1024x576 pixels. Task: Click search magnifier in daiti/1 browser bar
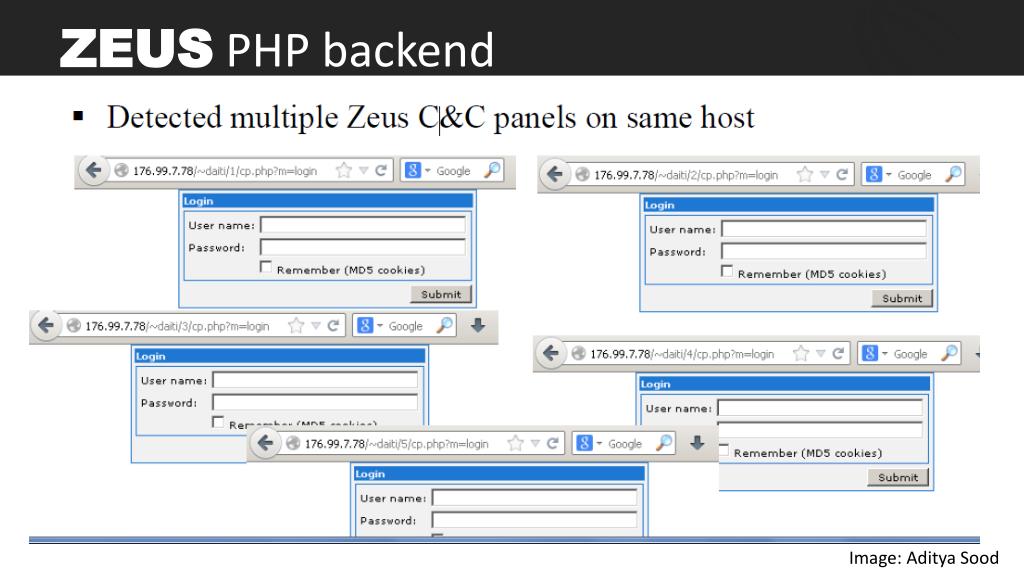point(492,170)
